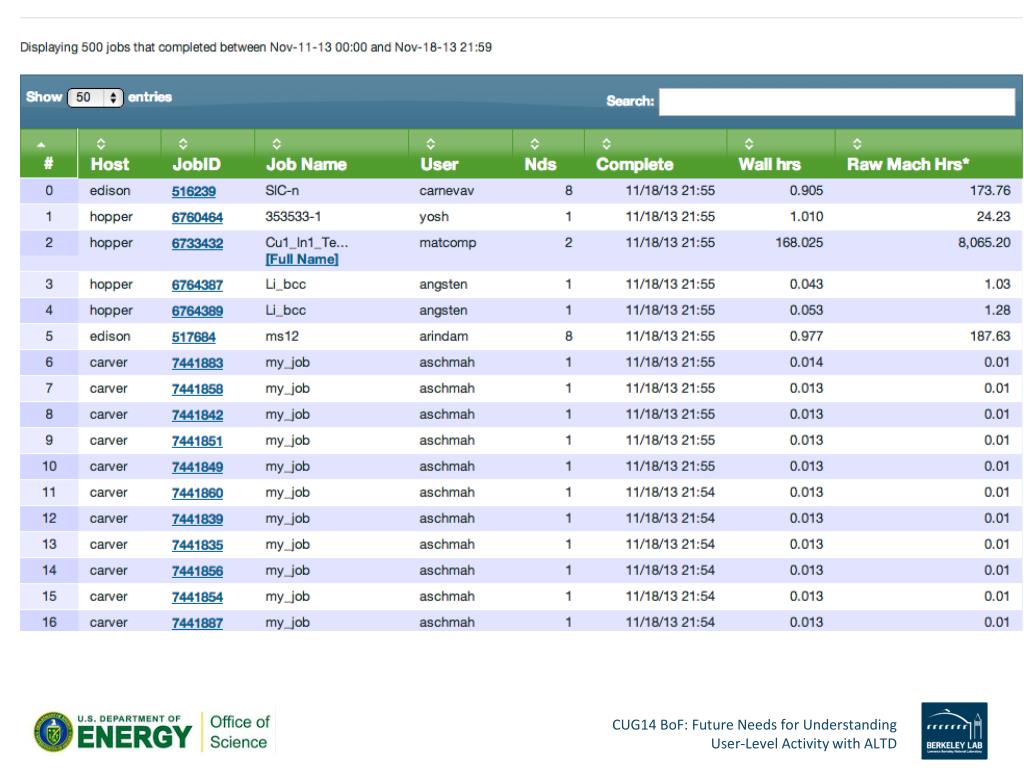Select wall hours value 0.014
This screenshot has height=768, width=1024.
pos(807,362)
